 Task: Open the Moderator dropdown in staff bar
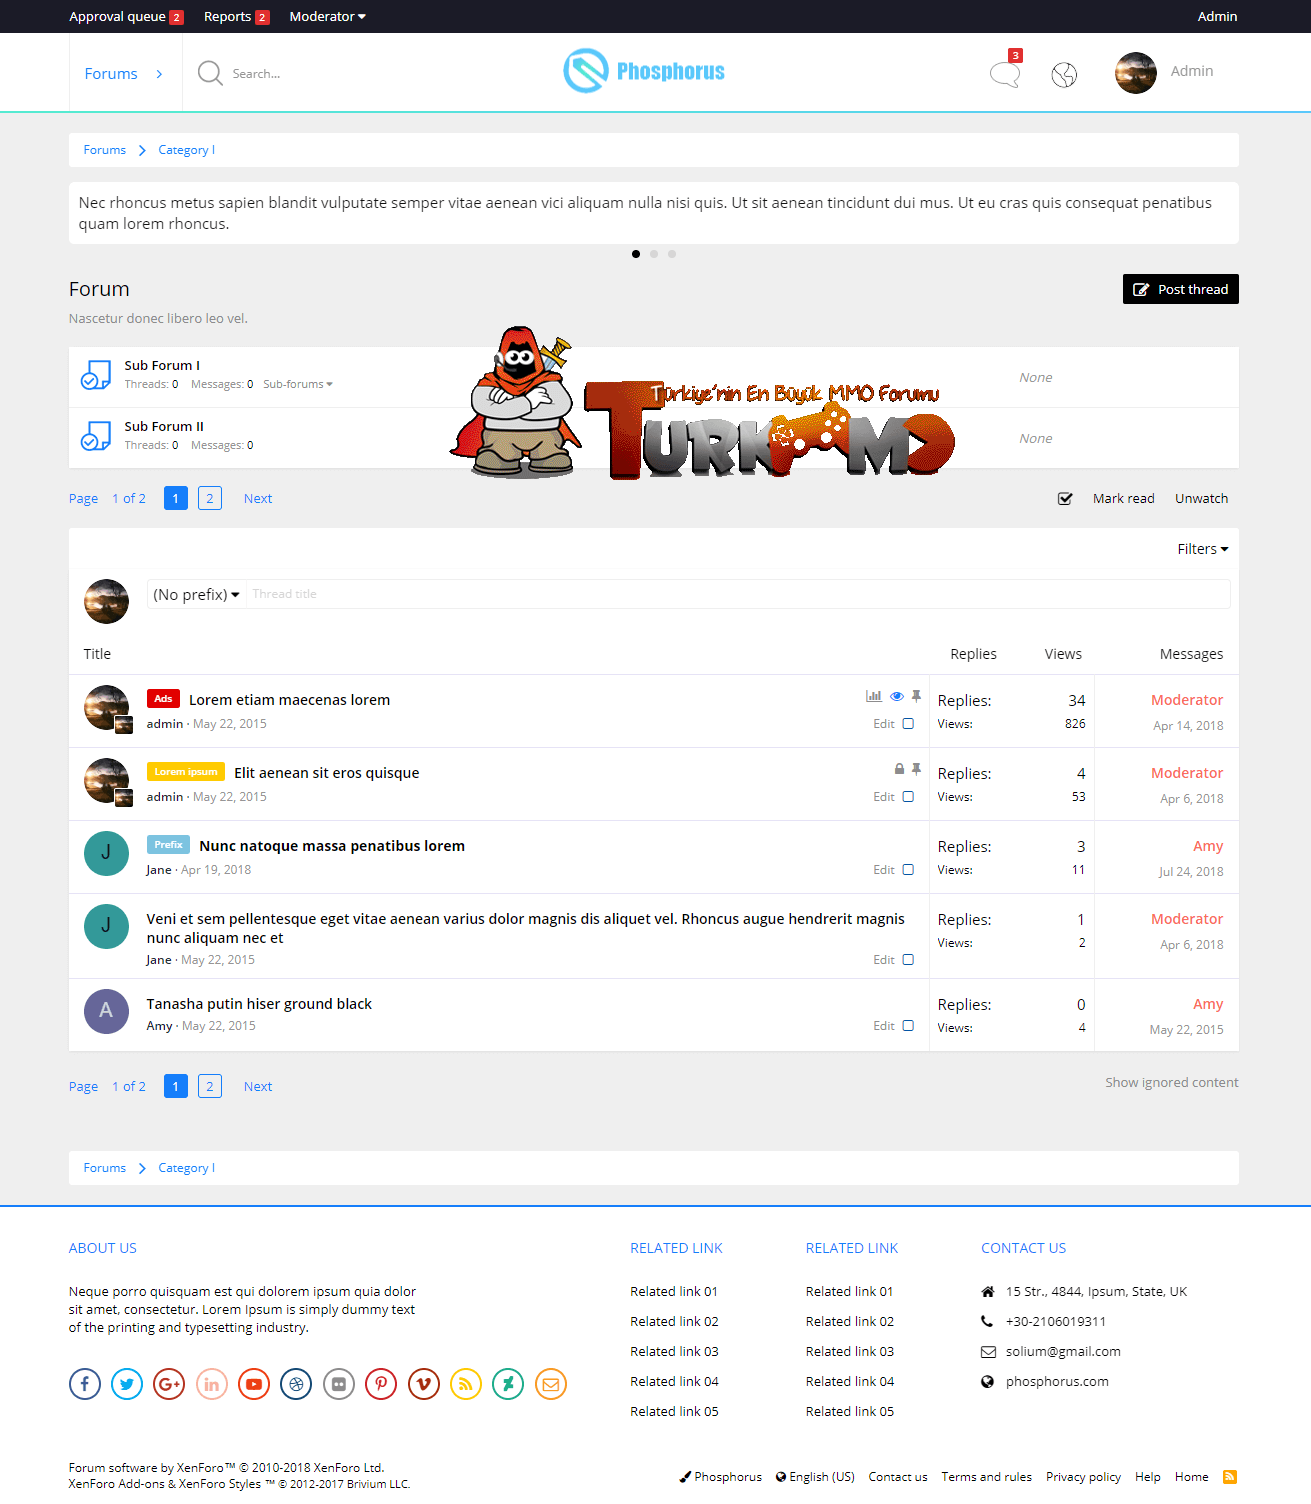[327, 16]
